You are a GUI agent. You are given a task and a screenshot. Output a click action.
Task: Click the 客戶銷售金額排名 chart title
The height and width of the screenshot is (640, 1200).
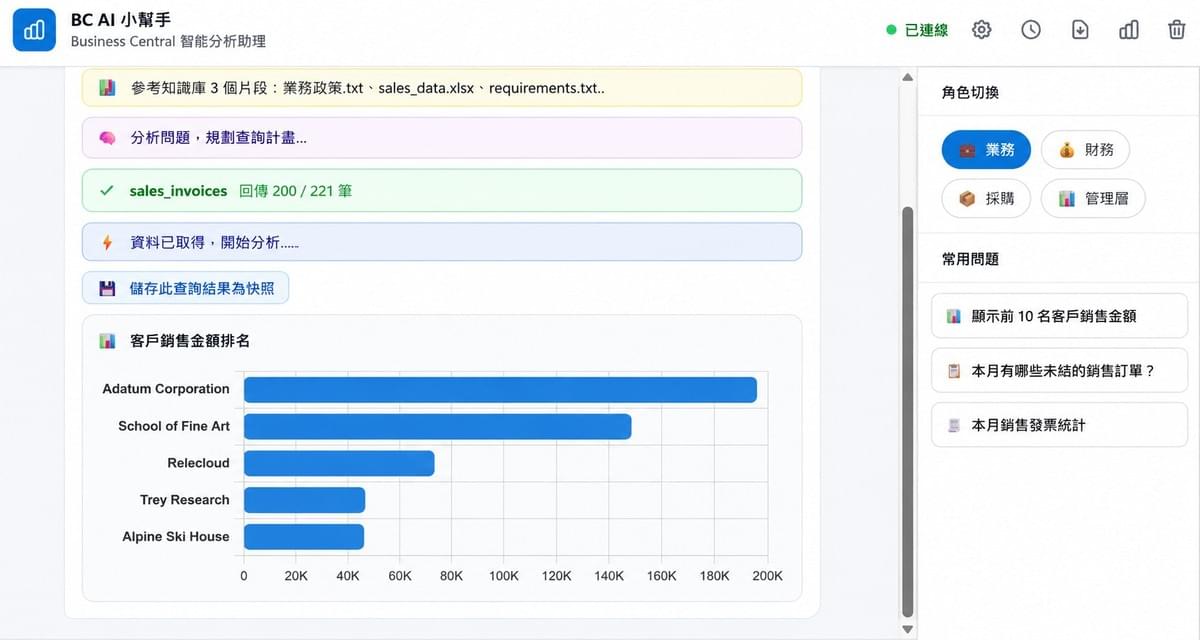pyautogui.click(x=190, y=341)
